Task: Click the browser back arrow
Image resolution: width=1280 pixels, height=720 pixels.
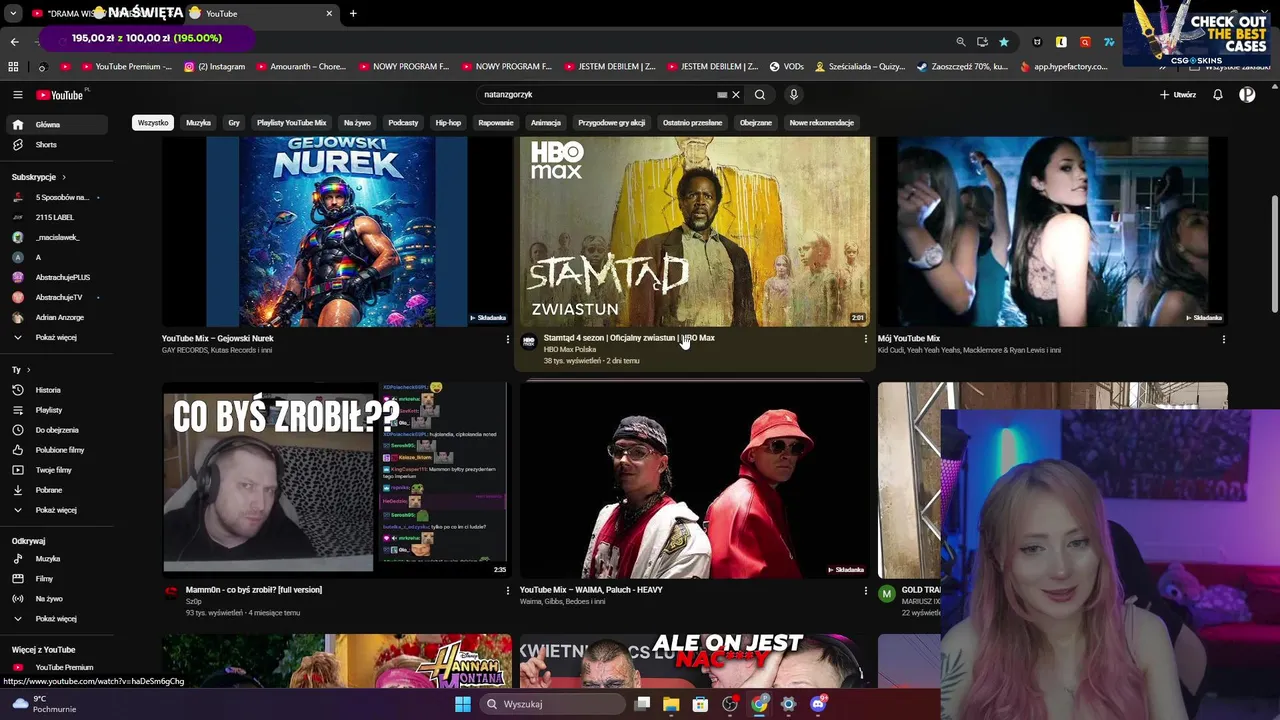Action: tap(14, 42)
